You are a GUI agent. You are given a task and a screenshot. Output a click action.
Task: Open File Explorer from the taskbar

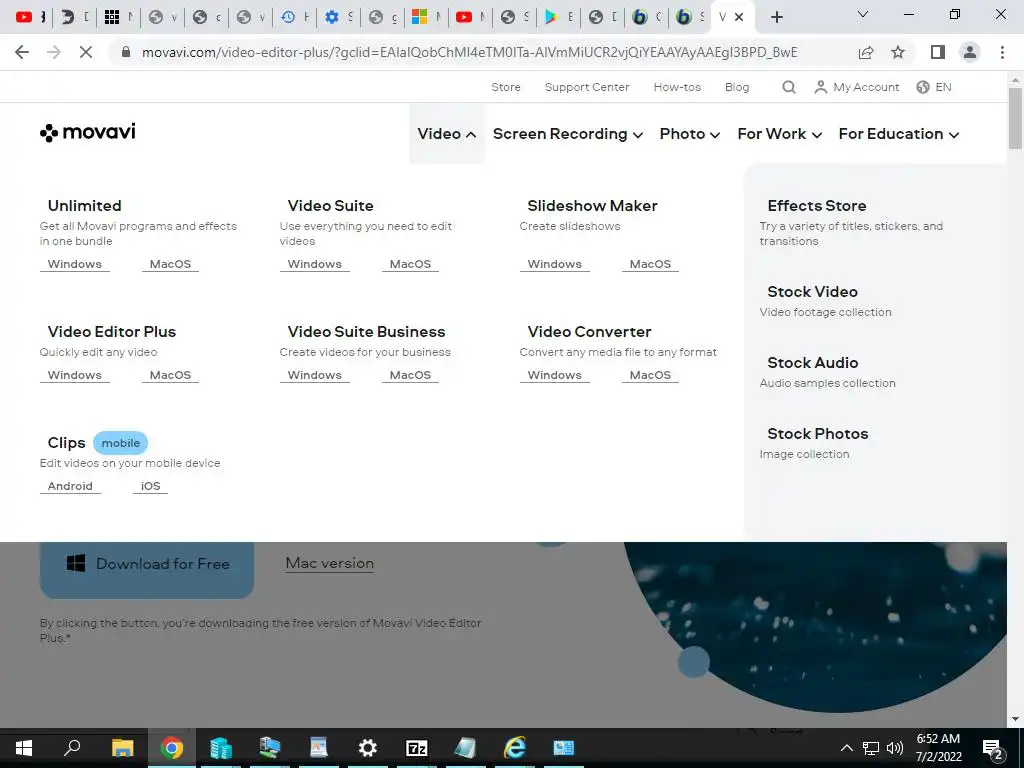[x=122, y=748]
